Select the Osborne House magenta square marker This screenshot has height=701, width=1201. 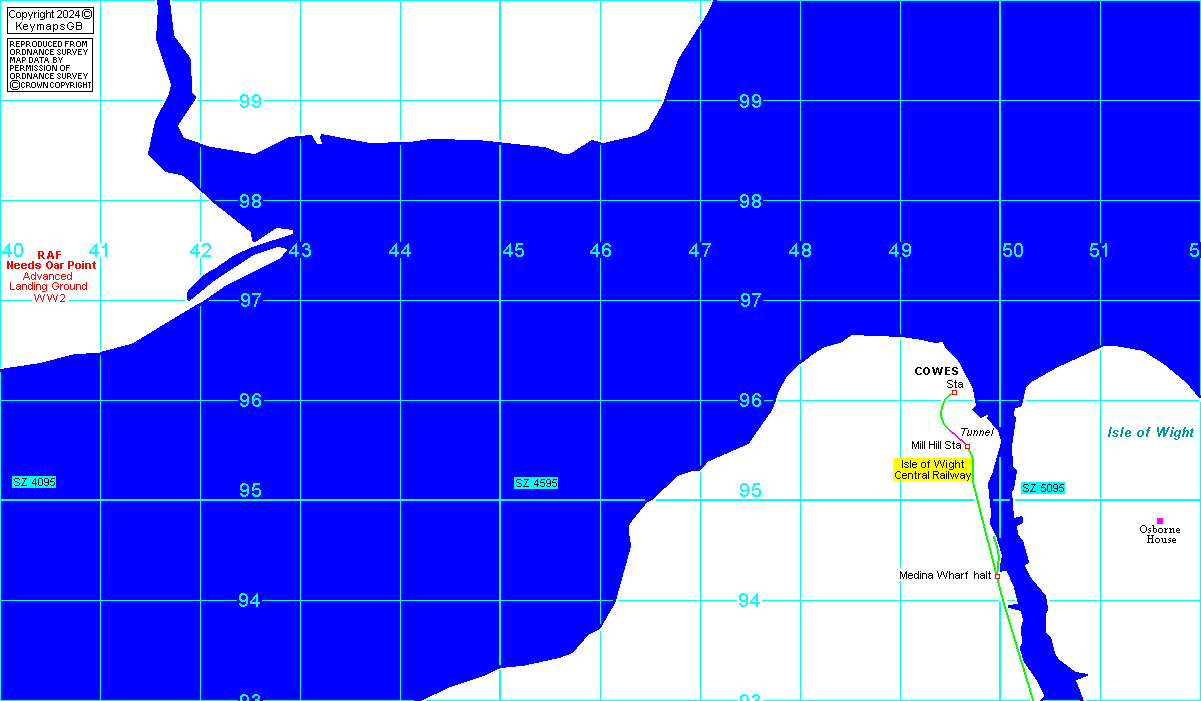pyautogui.click(x=1160, y=520)
